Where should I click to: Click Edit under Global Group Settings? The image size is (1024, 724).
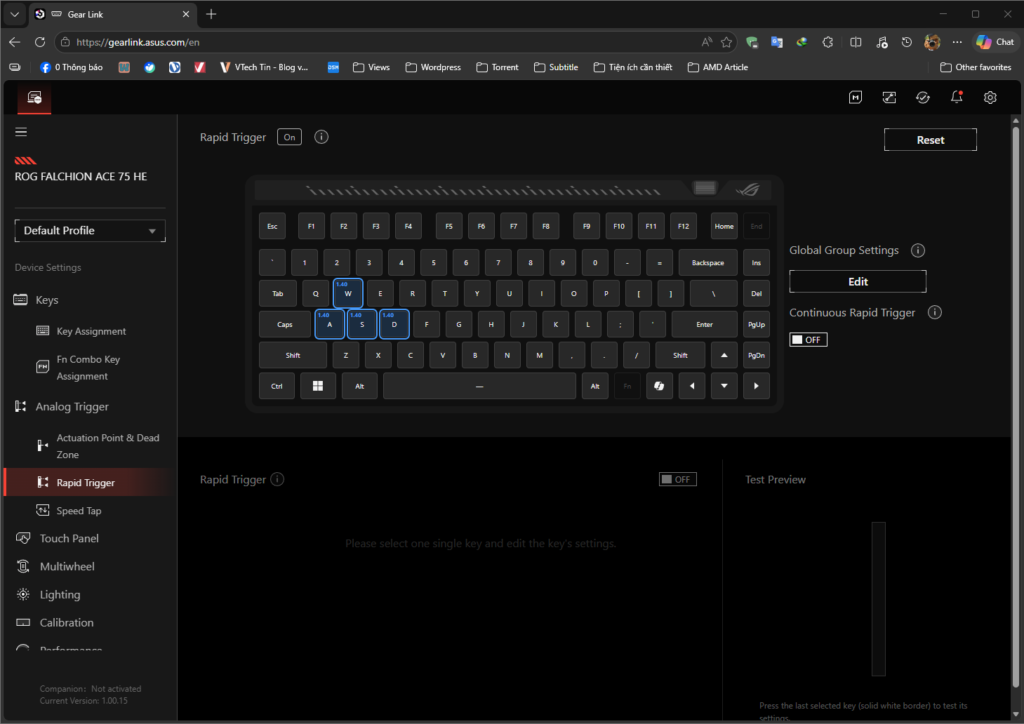click(x=857, y=282)
